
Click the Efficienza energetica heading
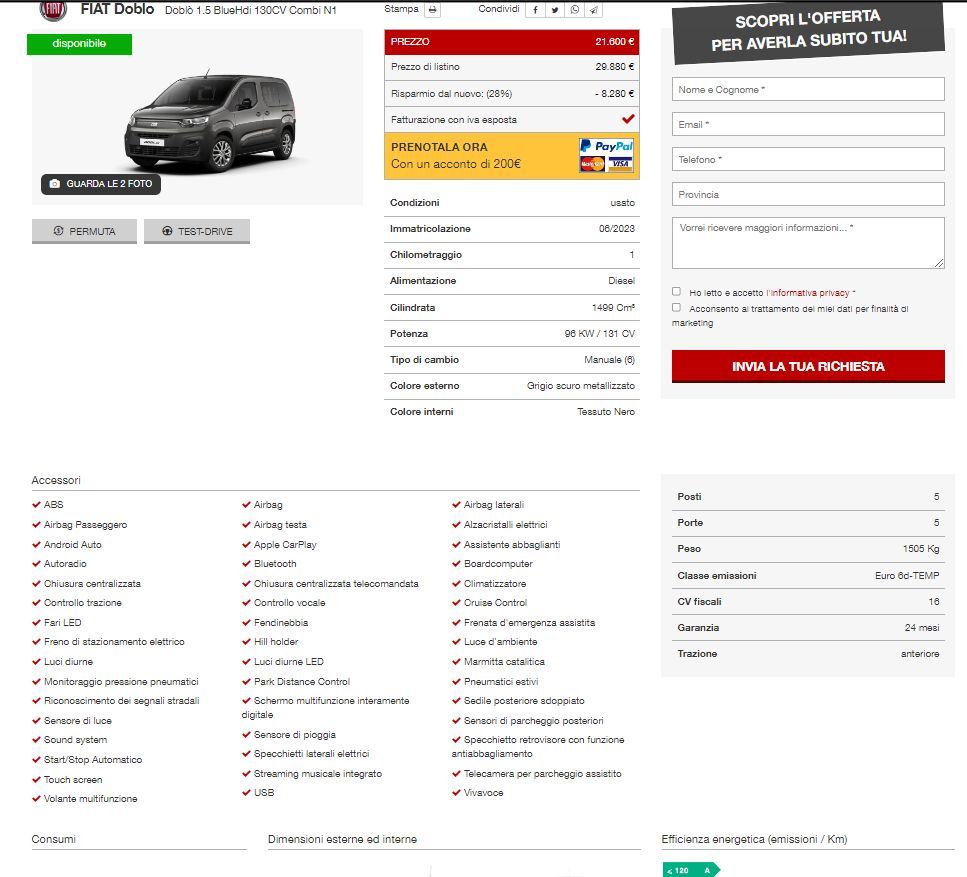(754, 839)
